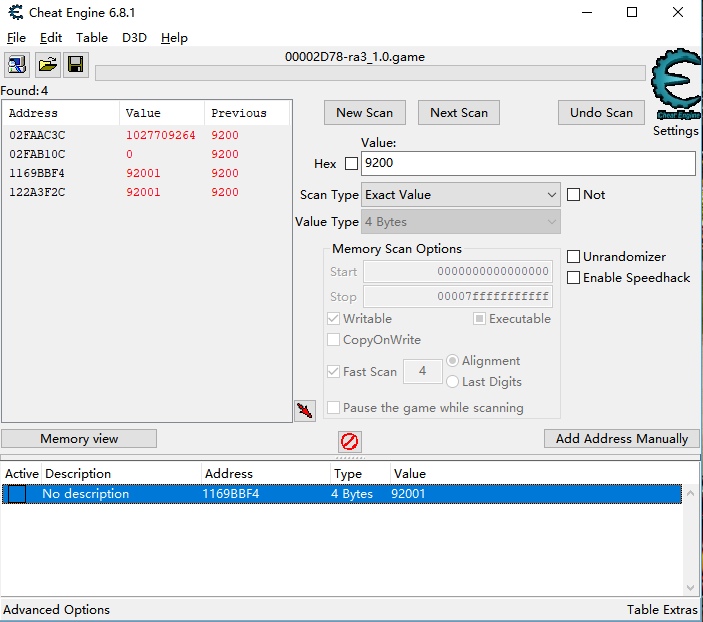The height and width of the screenshot is (622, 703).
Task: Click address table scrollbar down arrow
Action: pyautogui.click(x=690, y=588)
